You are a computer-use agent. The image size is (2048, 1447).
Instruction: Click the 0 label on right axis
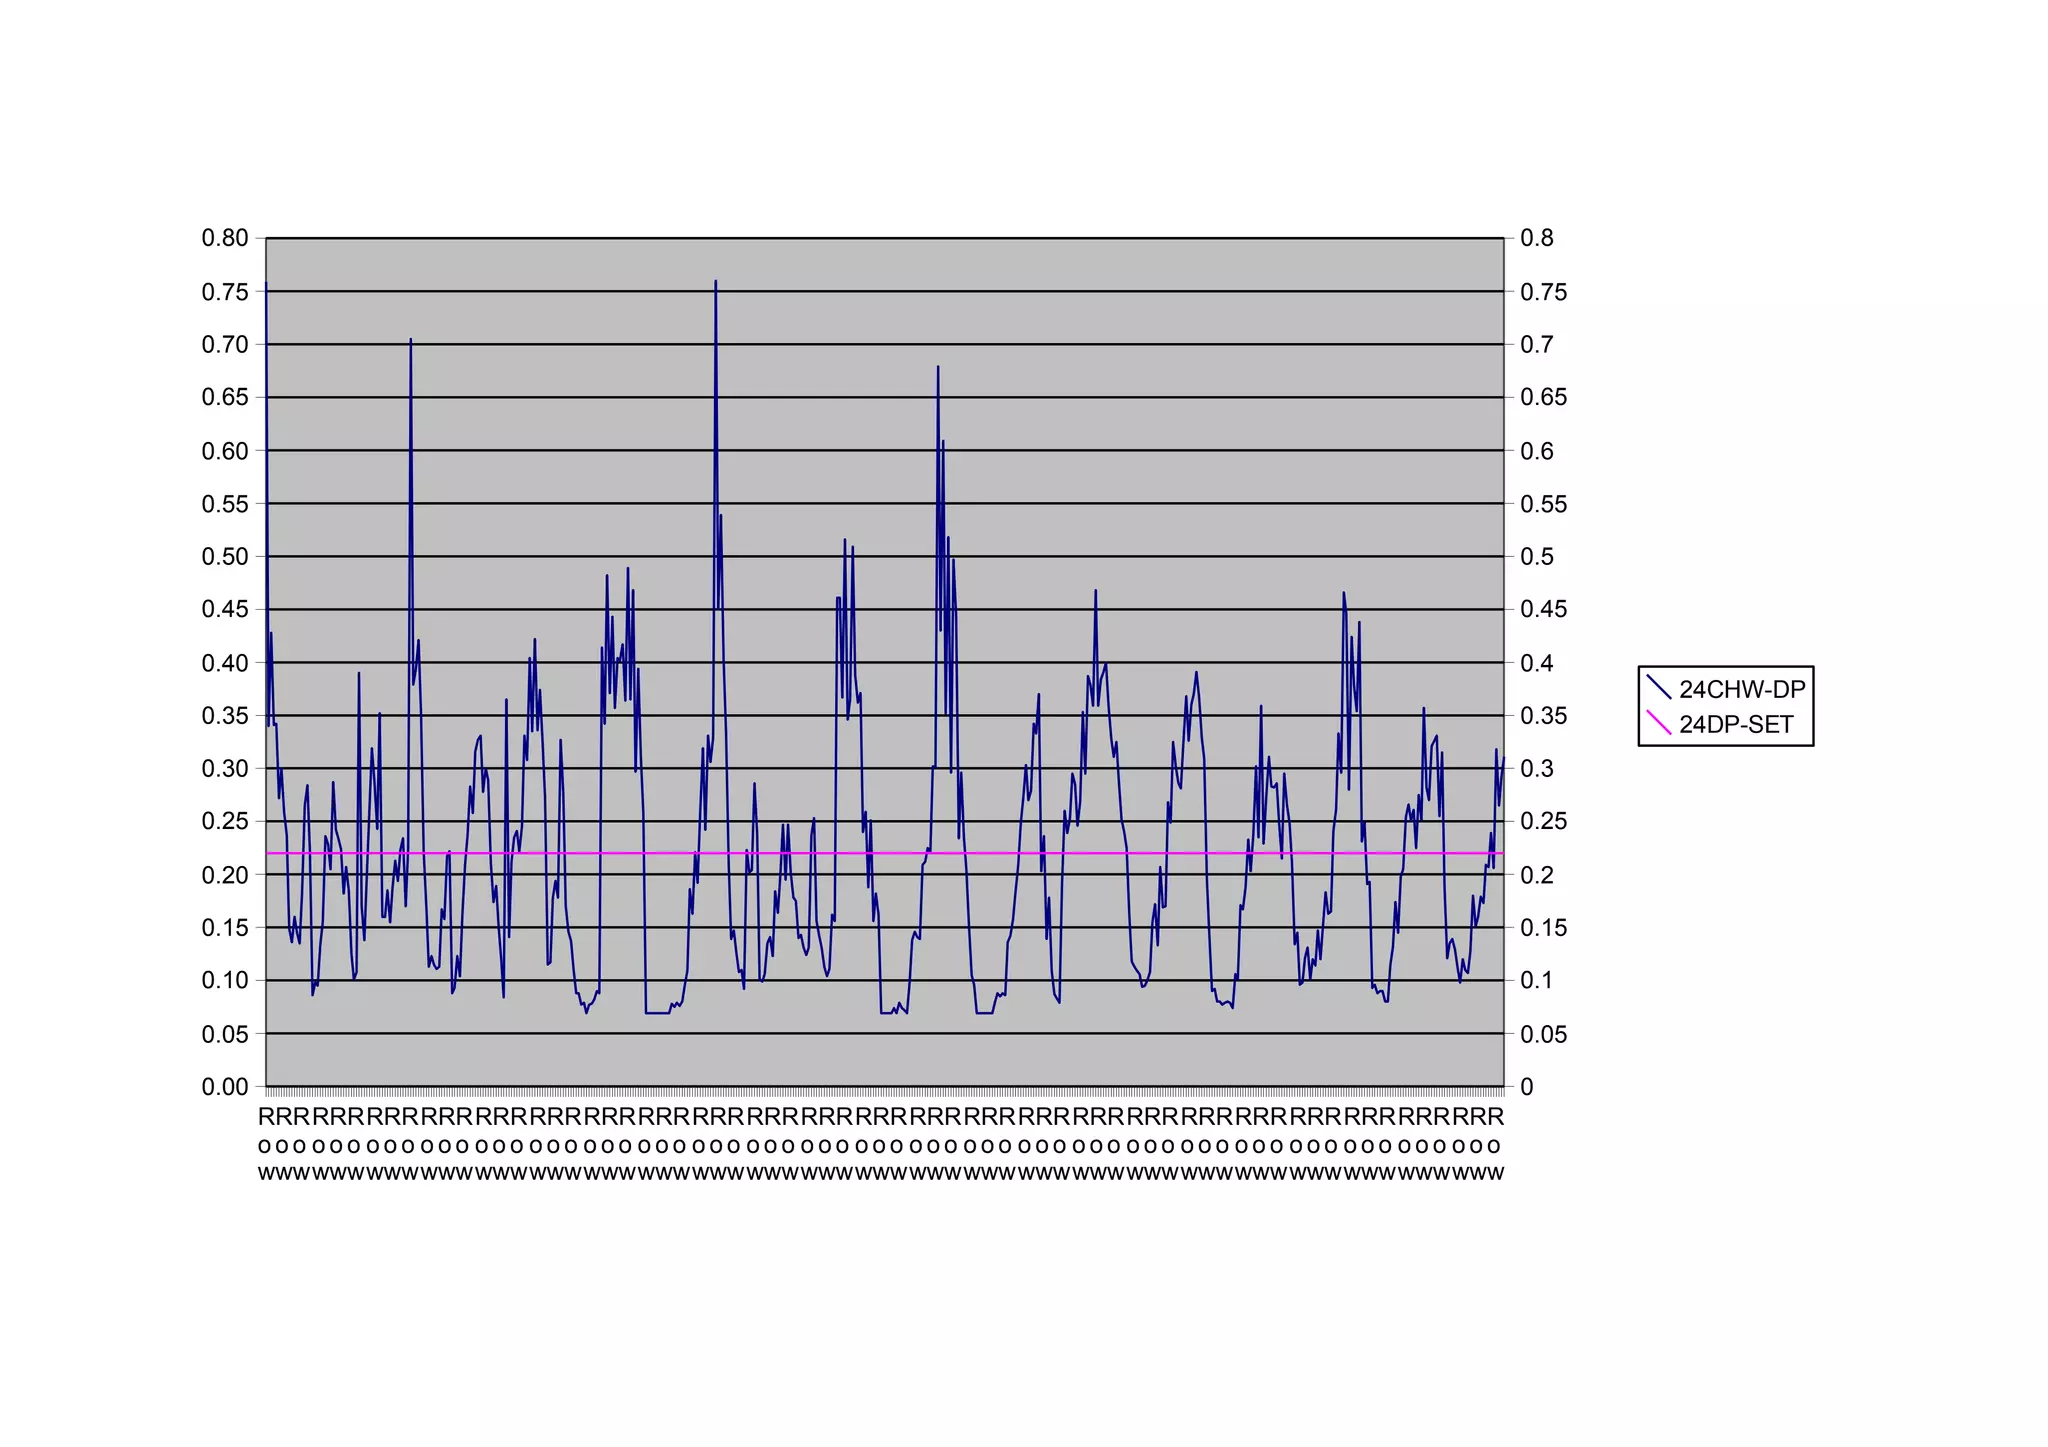pyautogui.click(x=1526, y=1087)
